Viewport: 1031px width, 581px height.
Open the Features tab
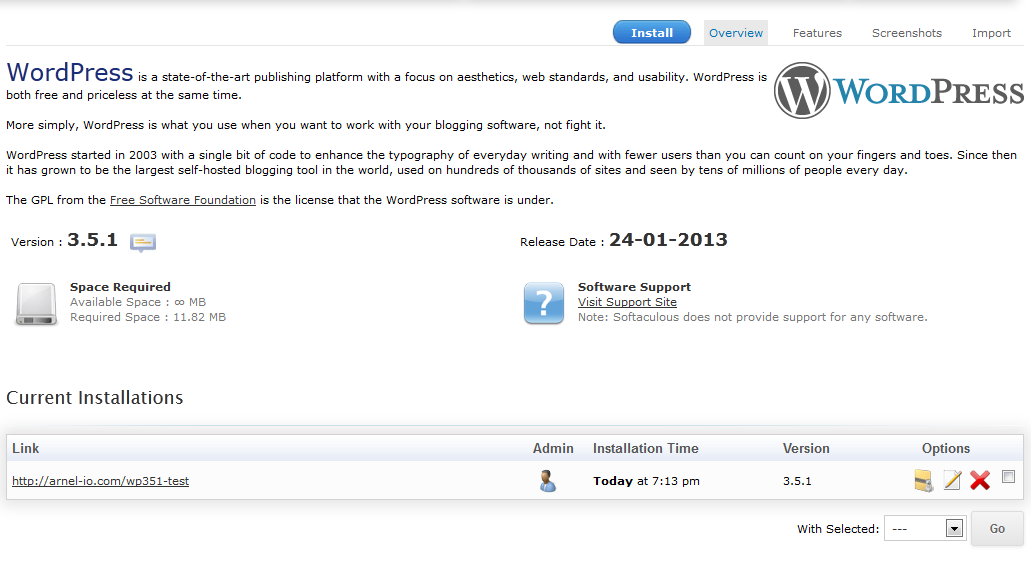pyautogui.click(x=817, y=33)
